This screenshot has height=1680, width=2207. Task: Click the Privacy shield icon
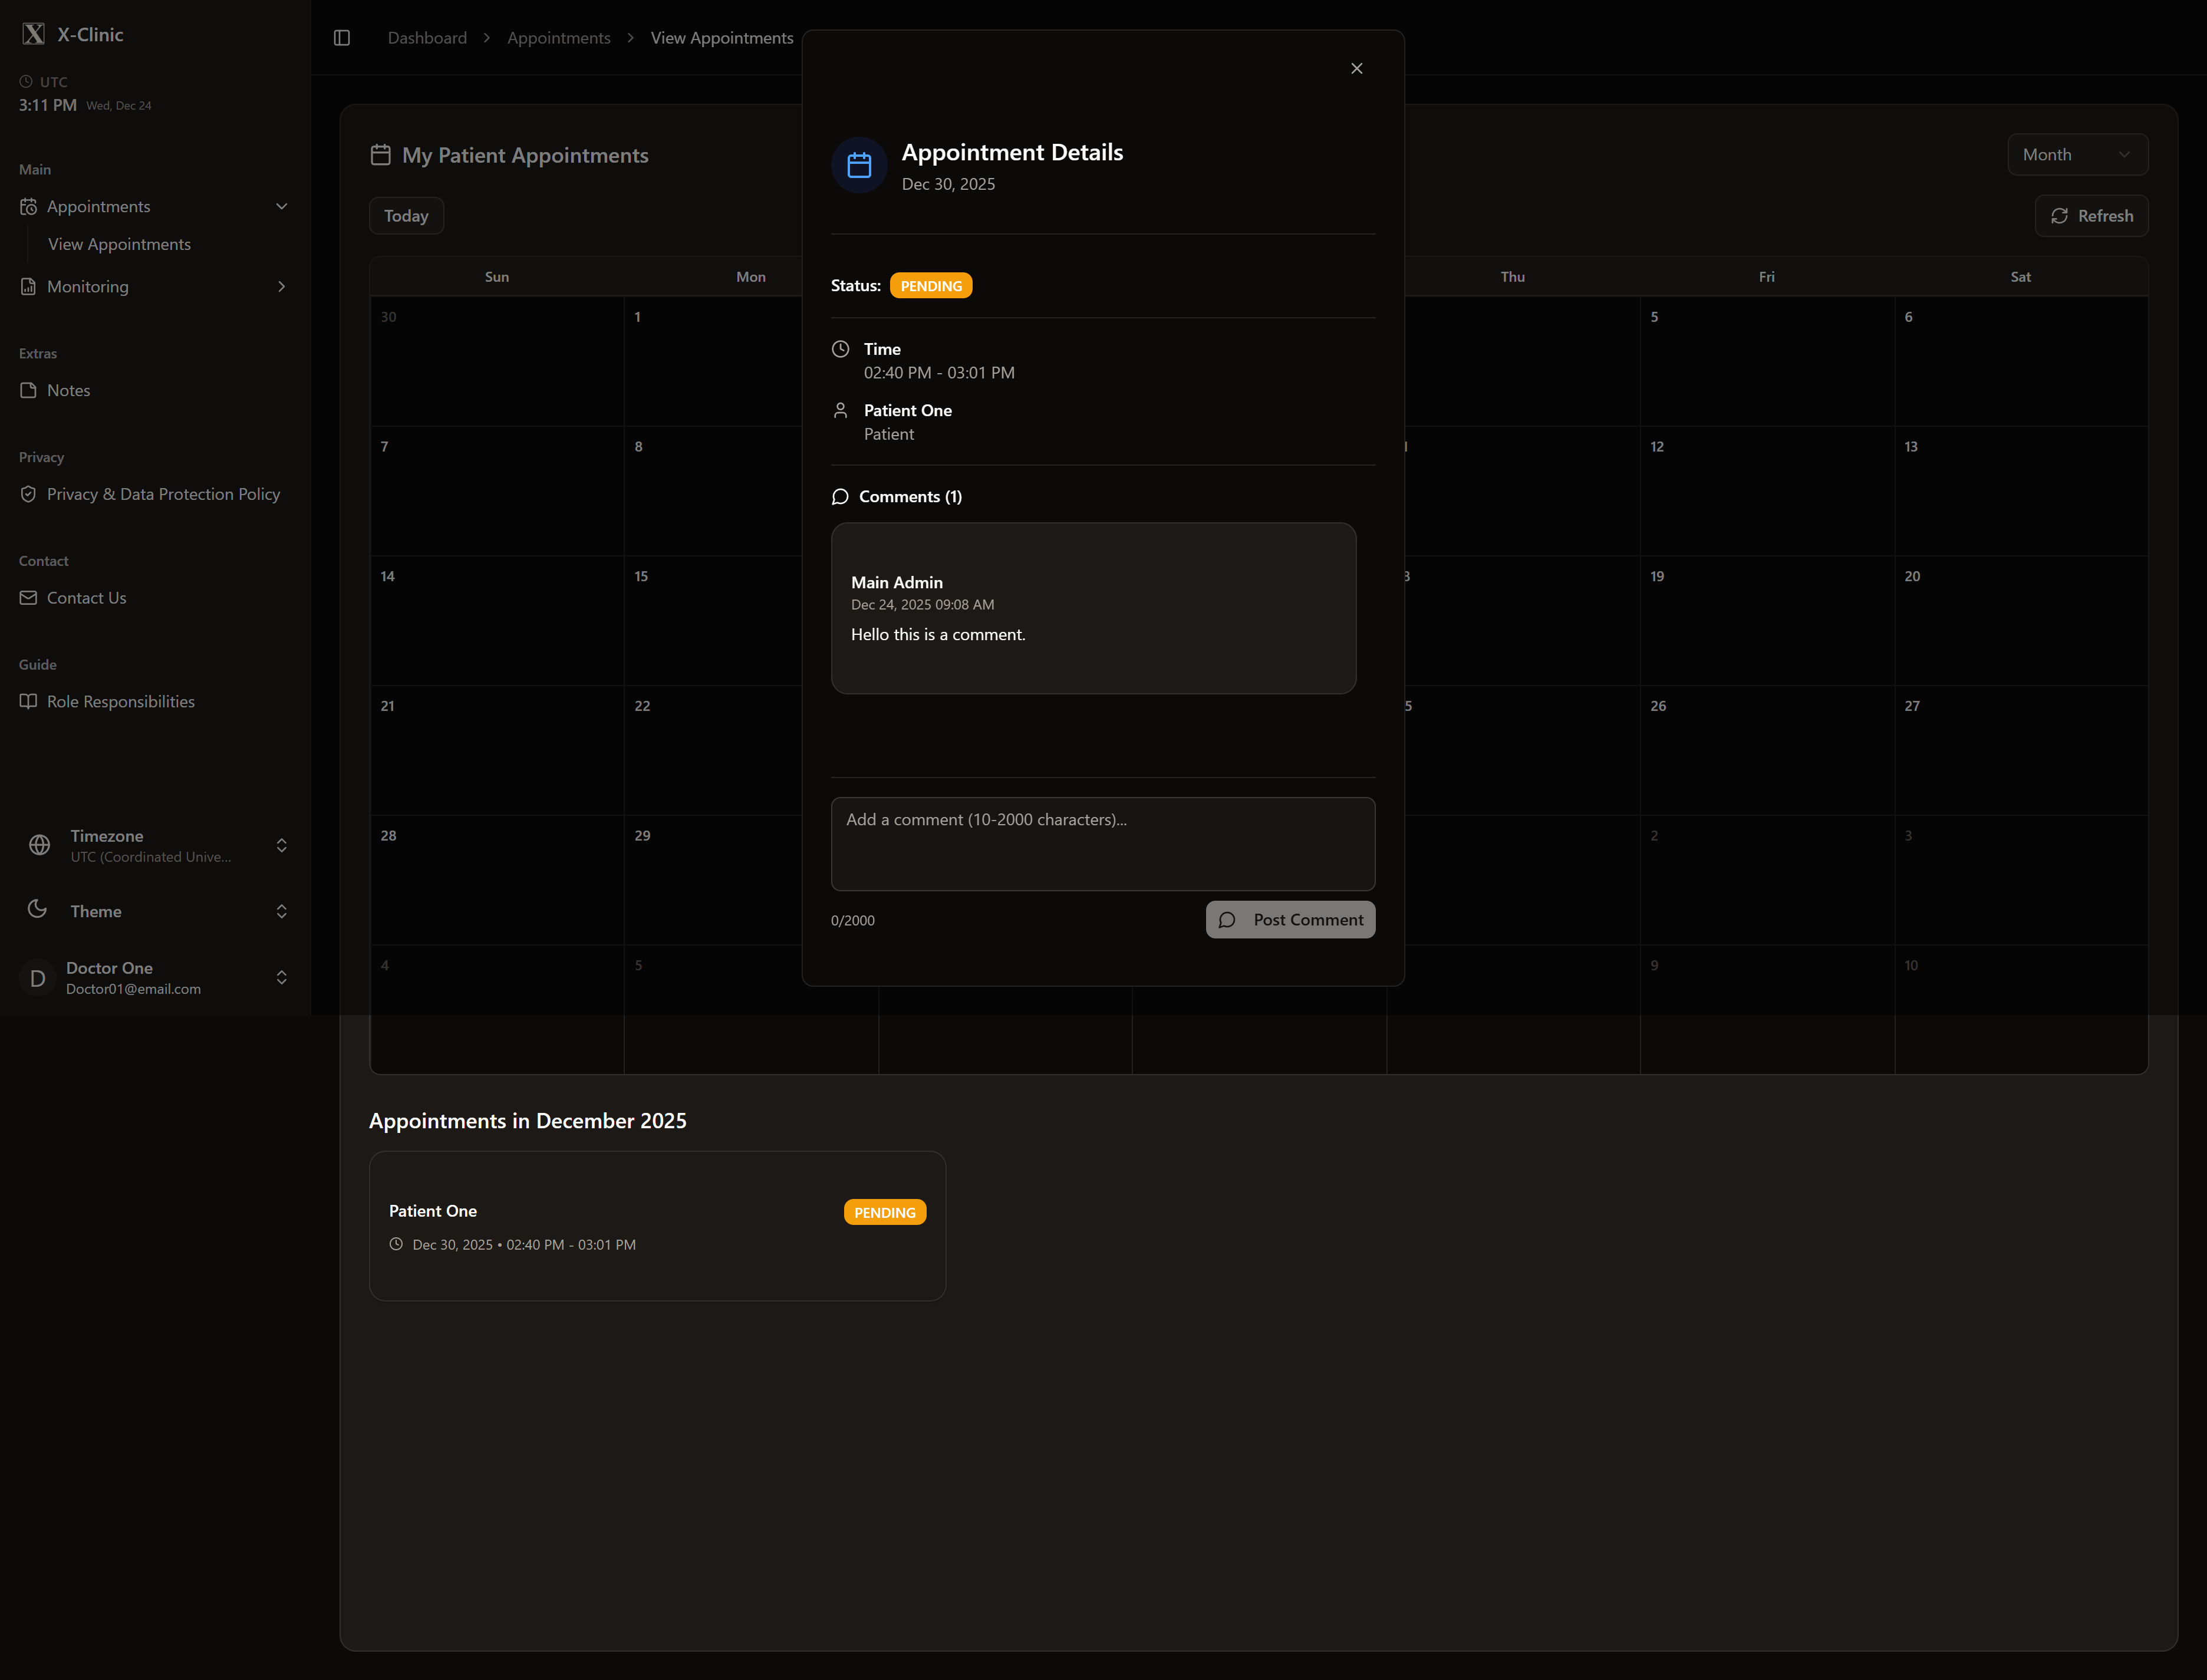[28, 494]
